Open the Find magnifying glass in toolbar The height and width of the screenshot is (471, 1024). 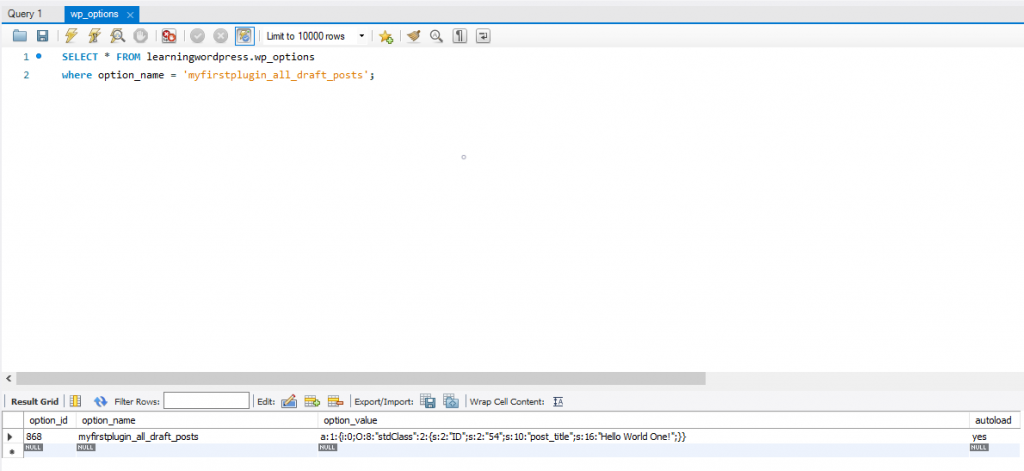click(x=436, y=36)
